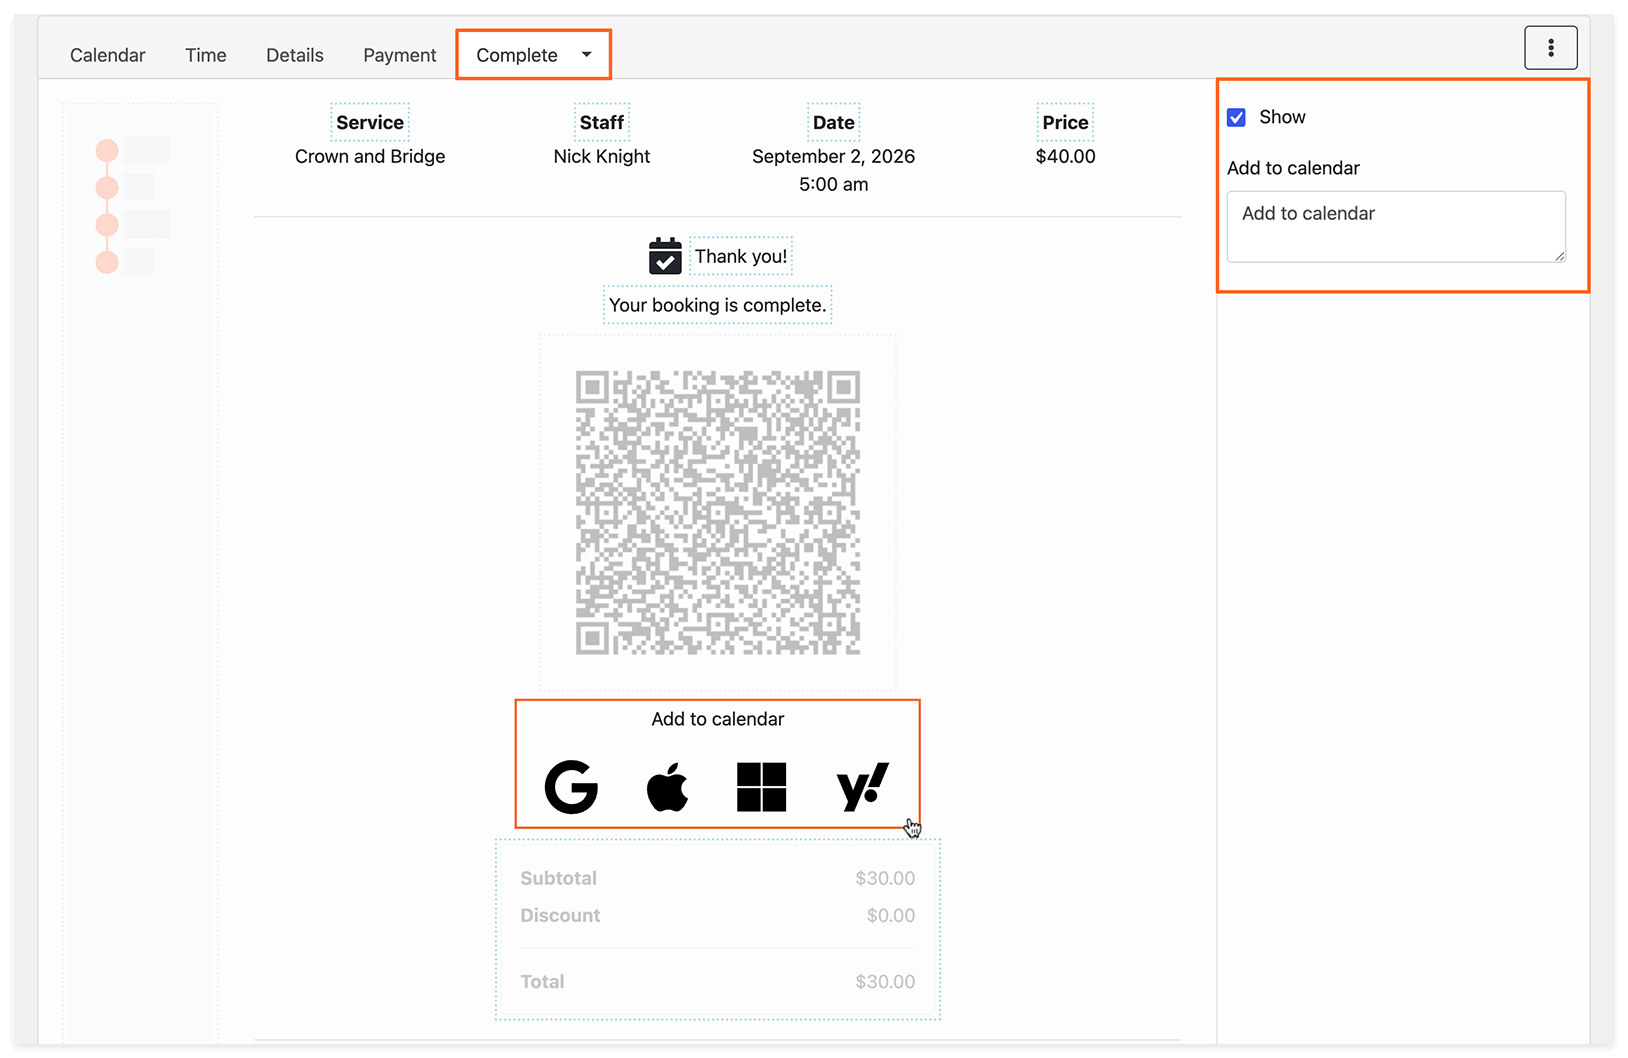This screenshot has height=1058, width=1628.
Task: Select the Price column header
Action: pos(1065,122)
